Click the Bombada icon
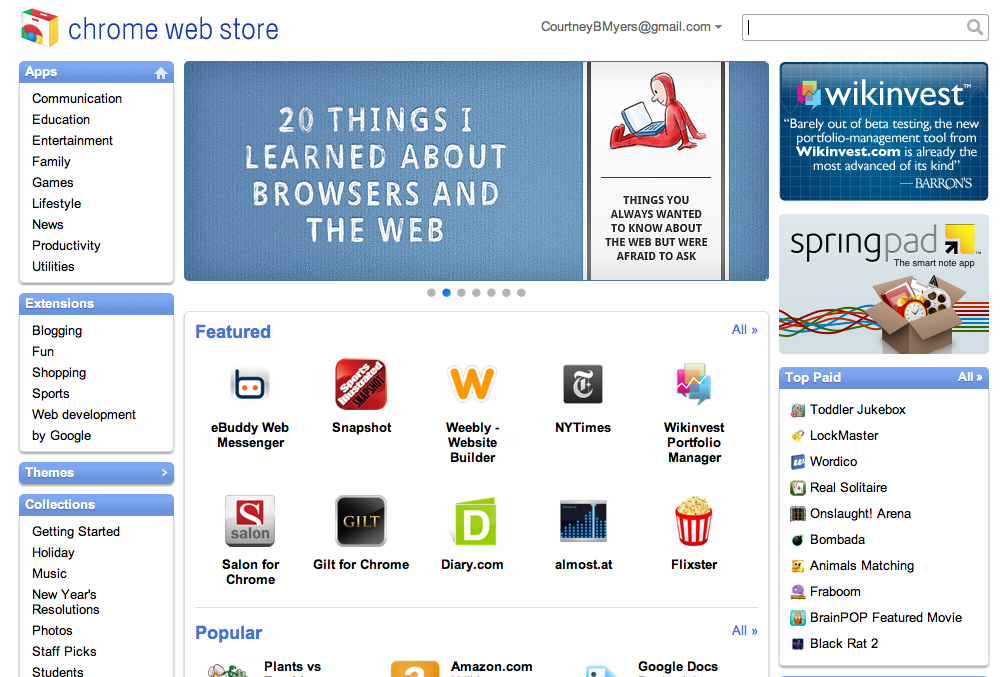Image resolution: width=1004 pixels, height=677 pixels. click(x=798, y=540)
